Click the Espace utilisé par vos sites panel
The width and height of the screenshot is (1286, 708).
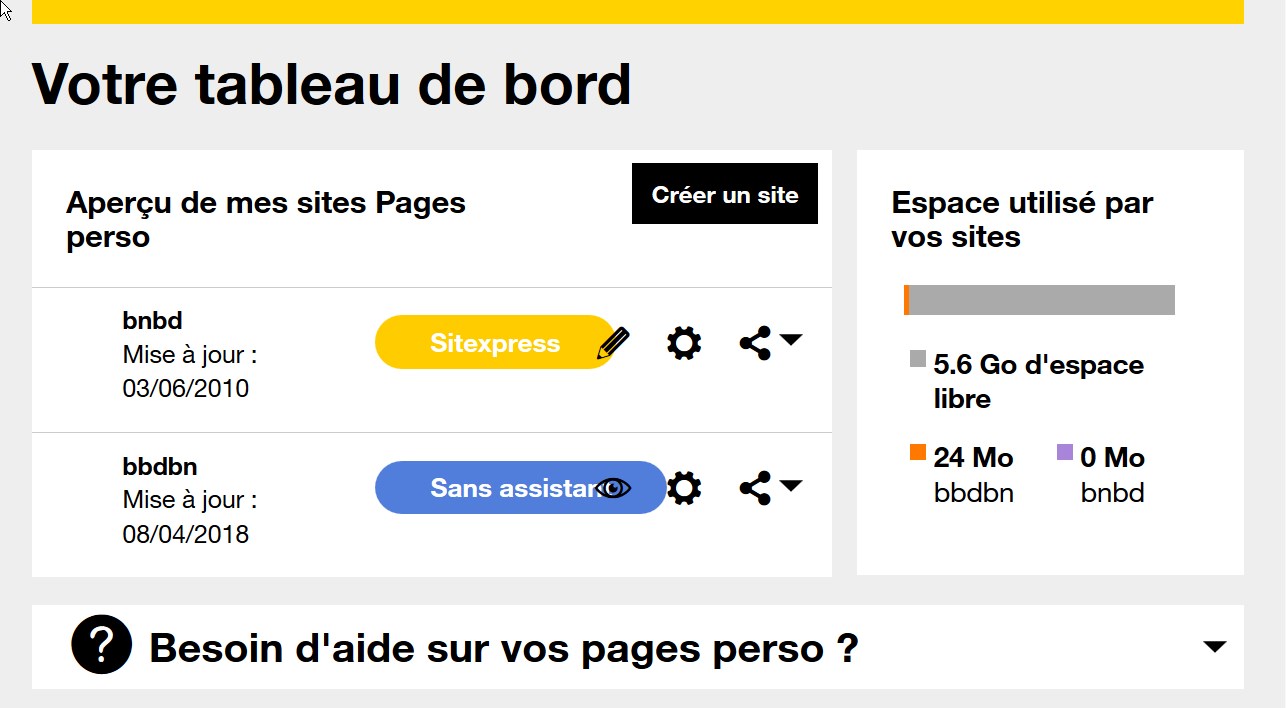click(x=1022, y=219)
